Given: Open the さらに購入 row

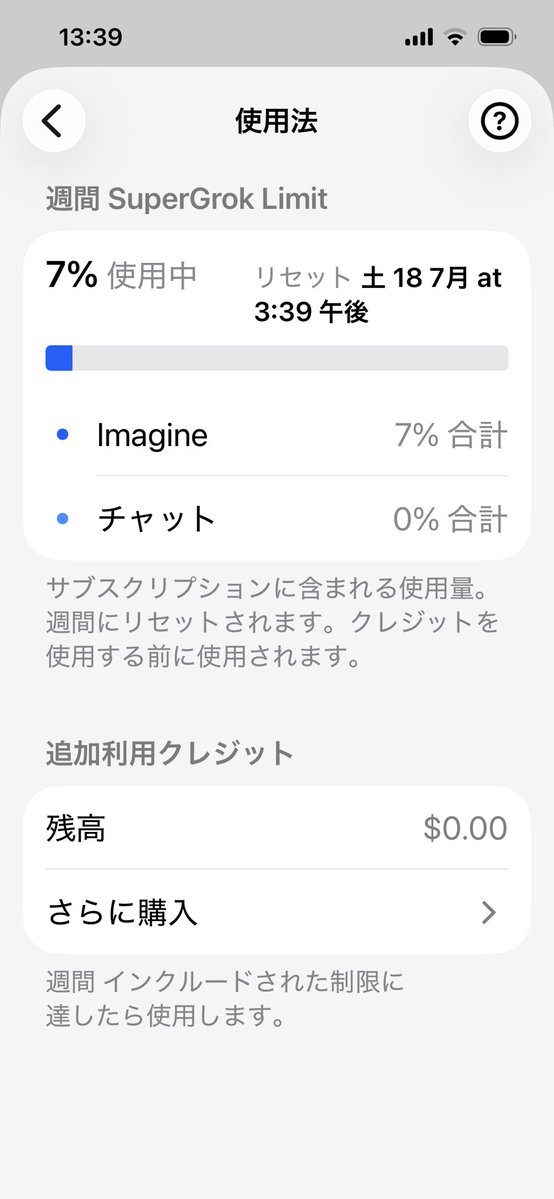Looking at the screenshot, I should tap(276, 912).
